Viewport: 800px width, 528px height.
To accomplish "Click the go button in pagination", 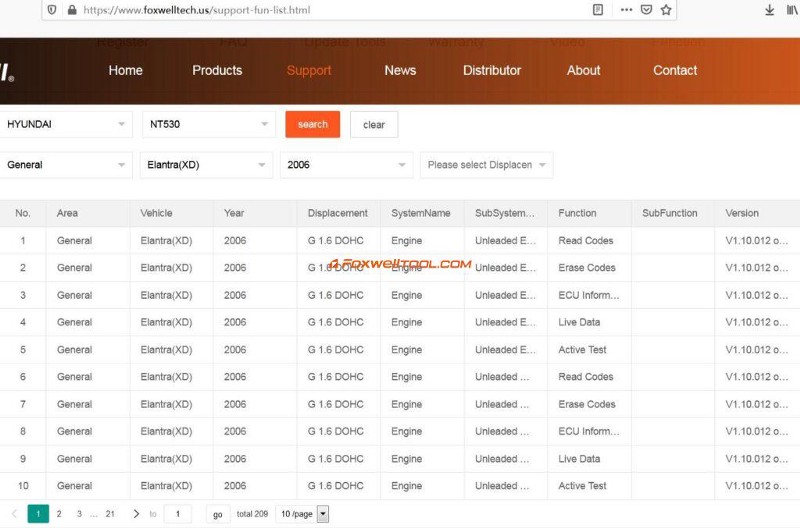I will (218, 514).
